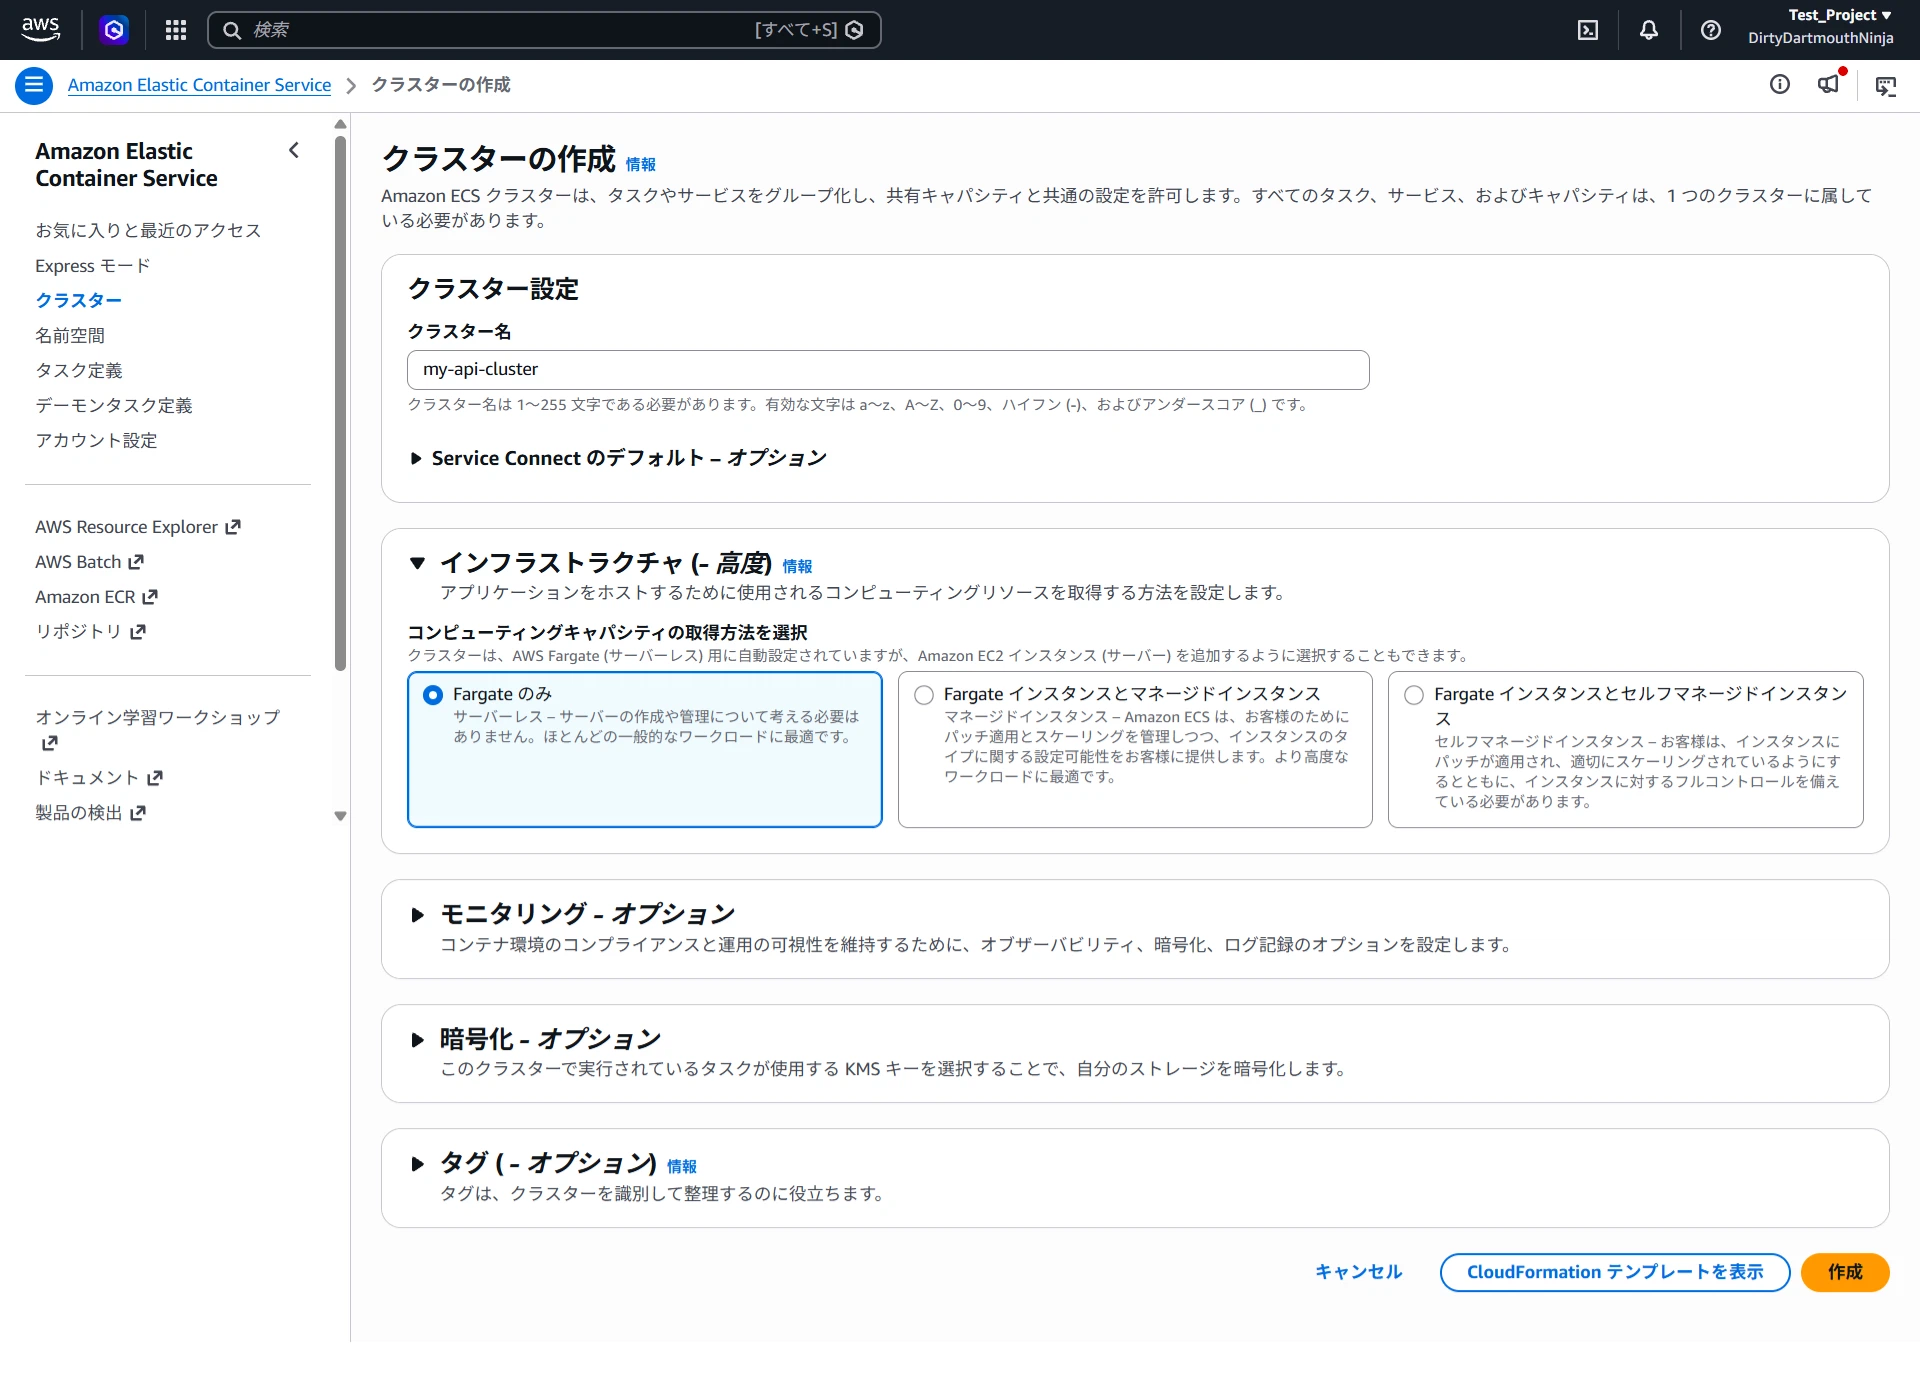Image resolution: width=1920 pixels, height=1386 pixels.
Task: Open デーモンタスク定義 in sidebar
Action: coord(114,406)
